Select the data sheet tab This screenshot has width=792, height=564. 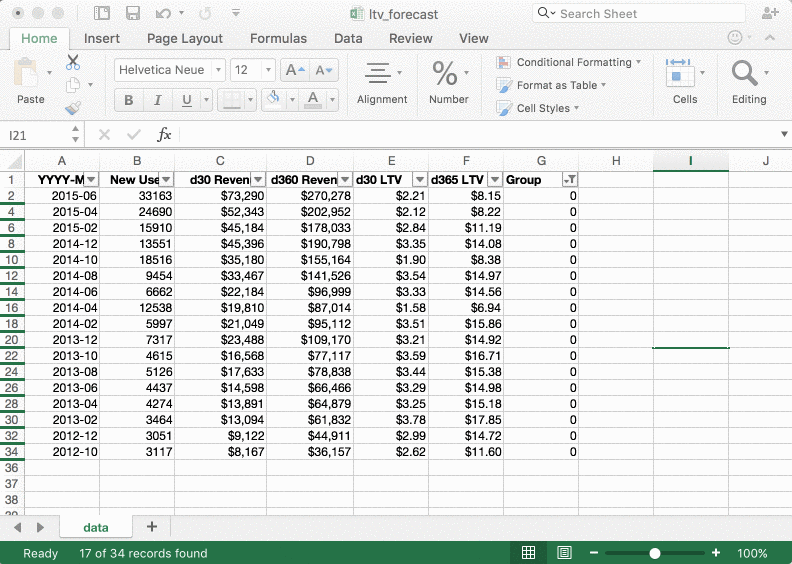pos(96,528)
